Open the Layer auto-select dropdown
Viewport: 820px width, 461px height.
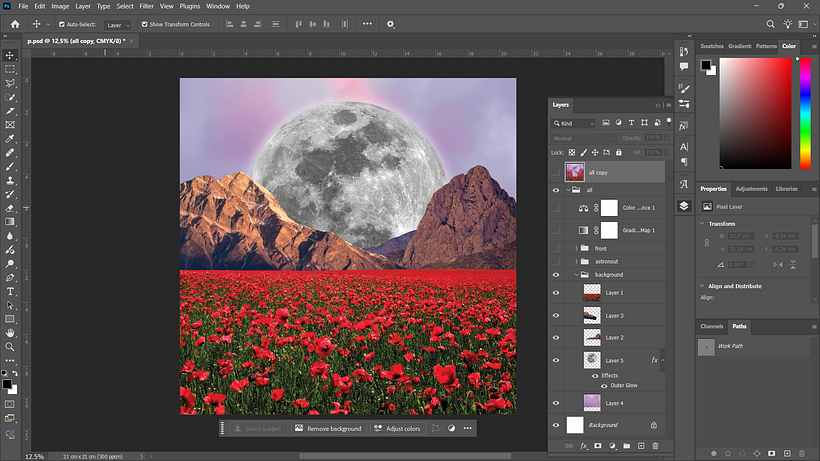click(x=118, y=25)
